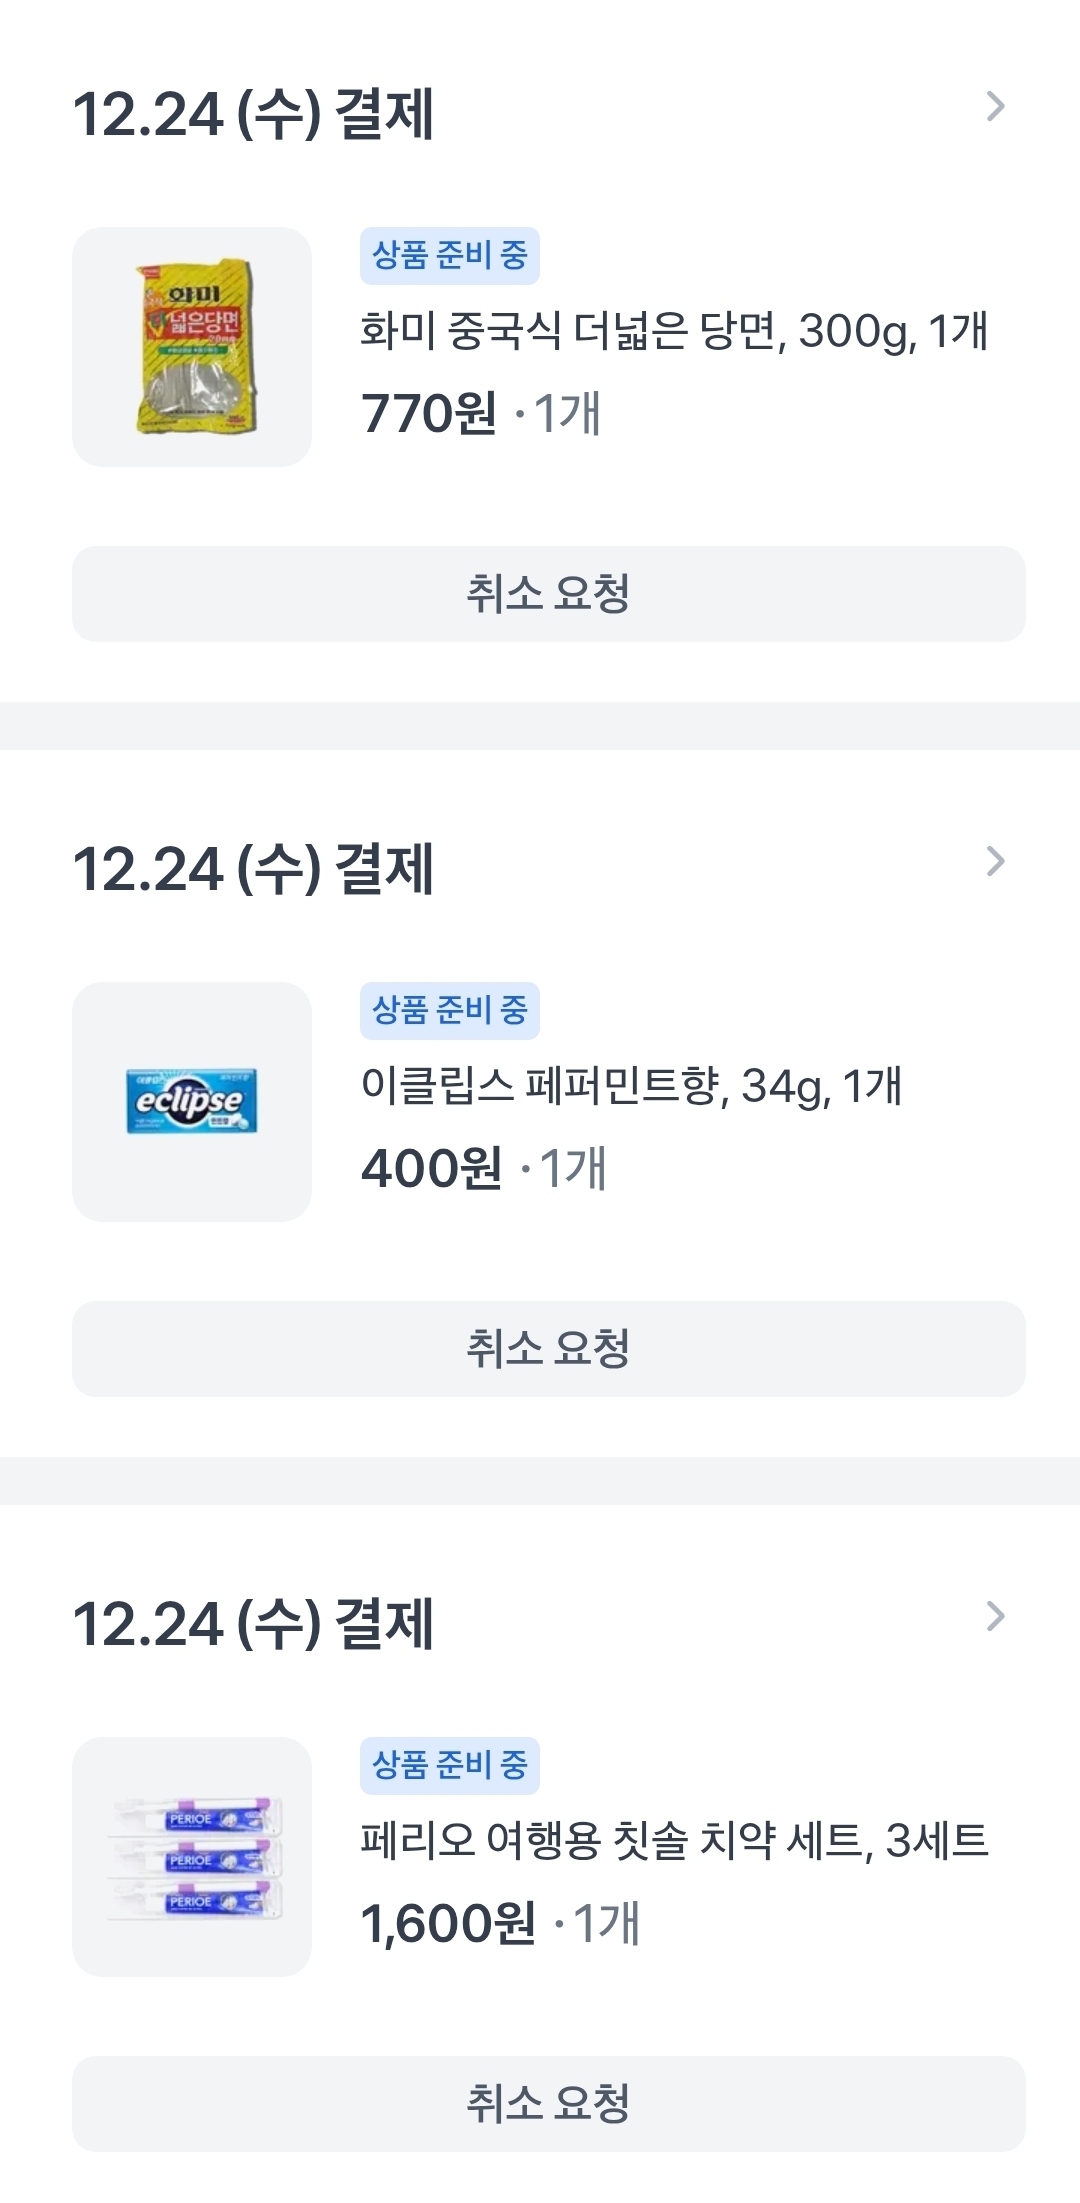Tap the eclipse mint product image
The height and width of the screenshot is (2203, 1080).
coord(192,1102)
